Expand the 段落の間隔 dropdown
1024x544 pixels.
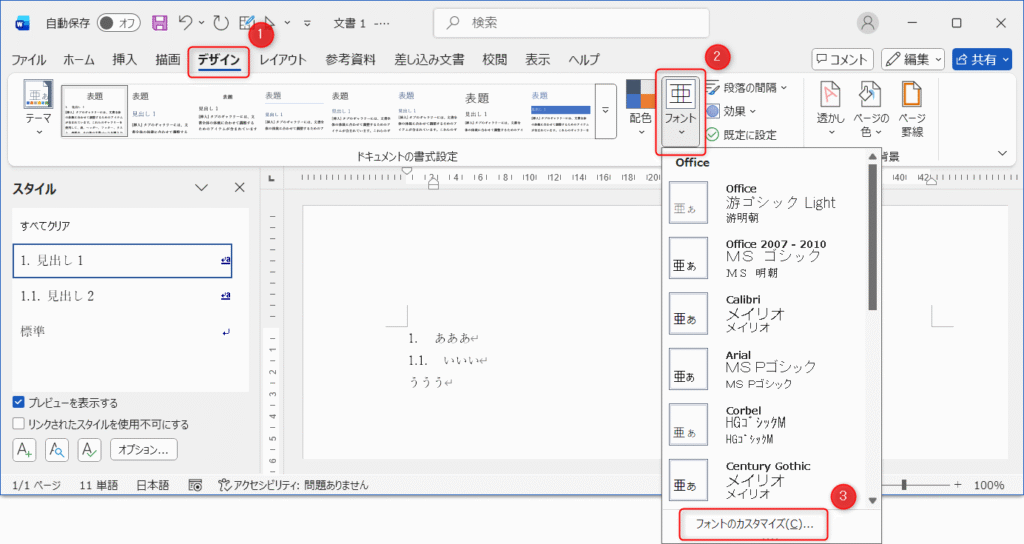click(x=755, y=88)
